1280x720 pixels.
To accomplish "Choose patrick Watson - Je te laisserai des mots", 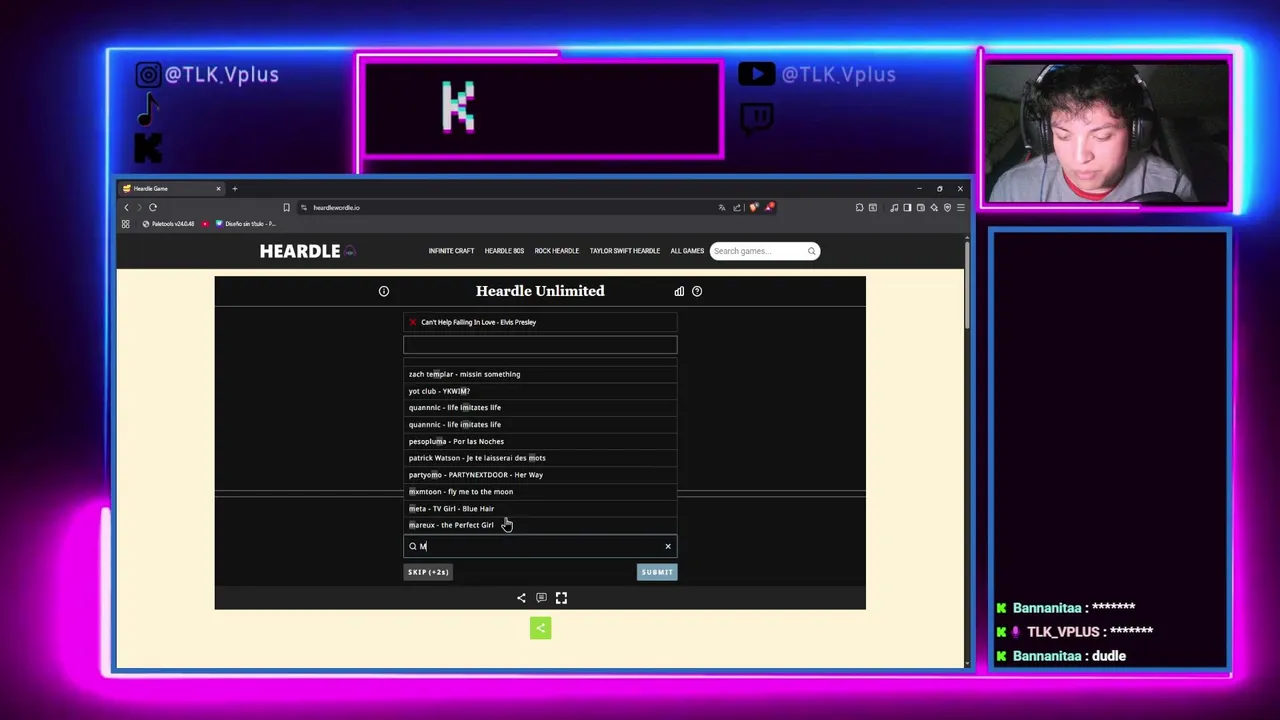I will [x=540, y=458].
